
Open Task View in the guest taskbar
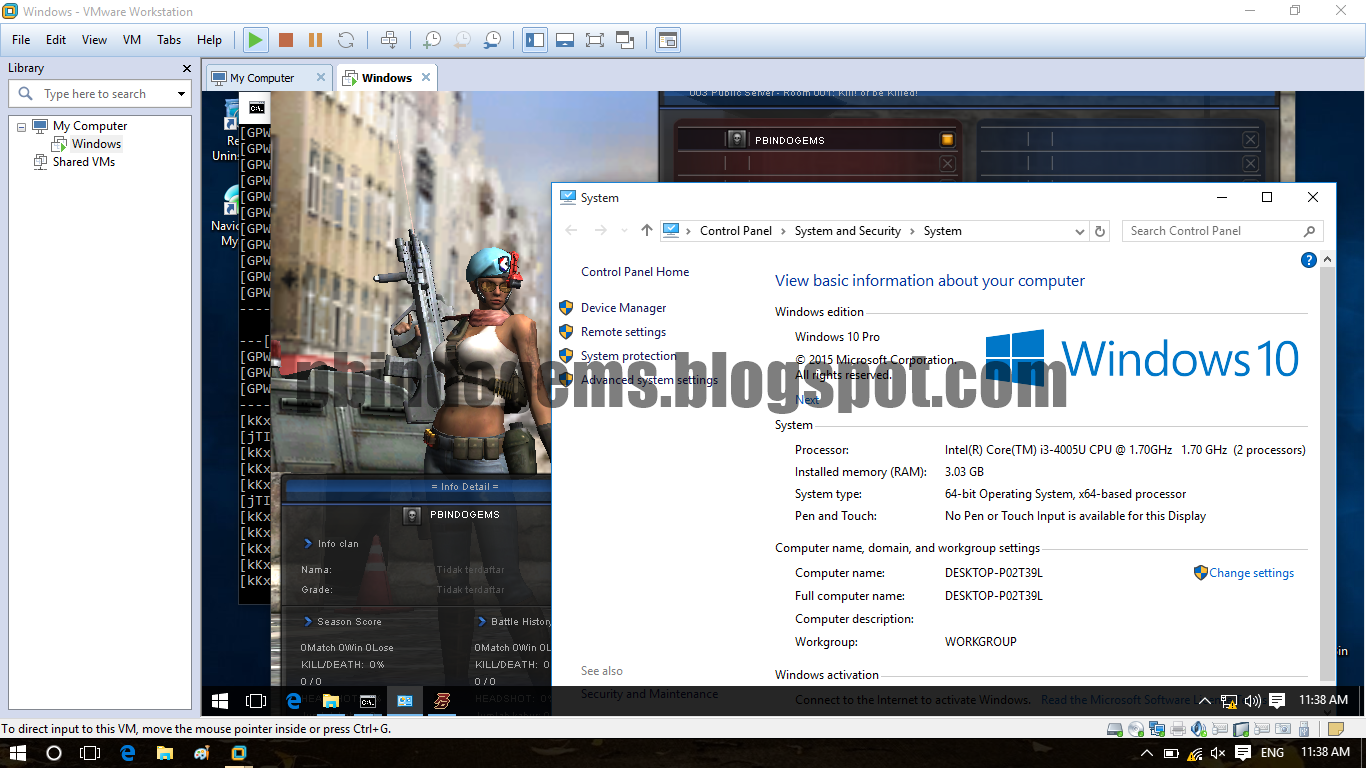point(256,701)
